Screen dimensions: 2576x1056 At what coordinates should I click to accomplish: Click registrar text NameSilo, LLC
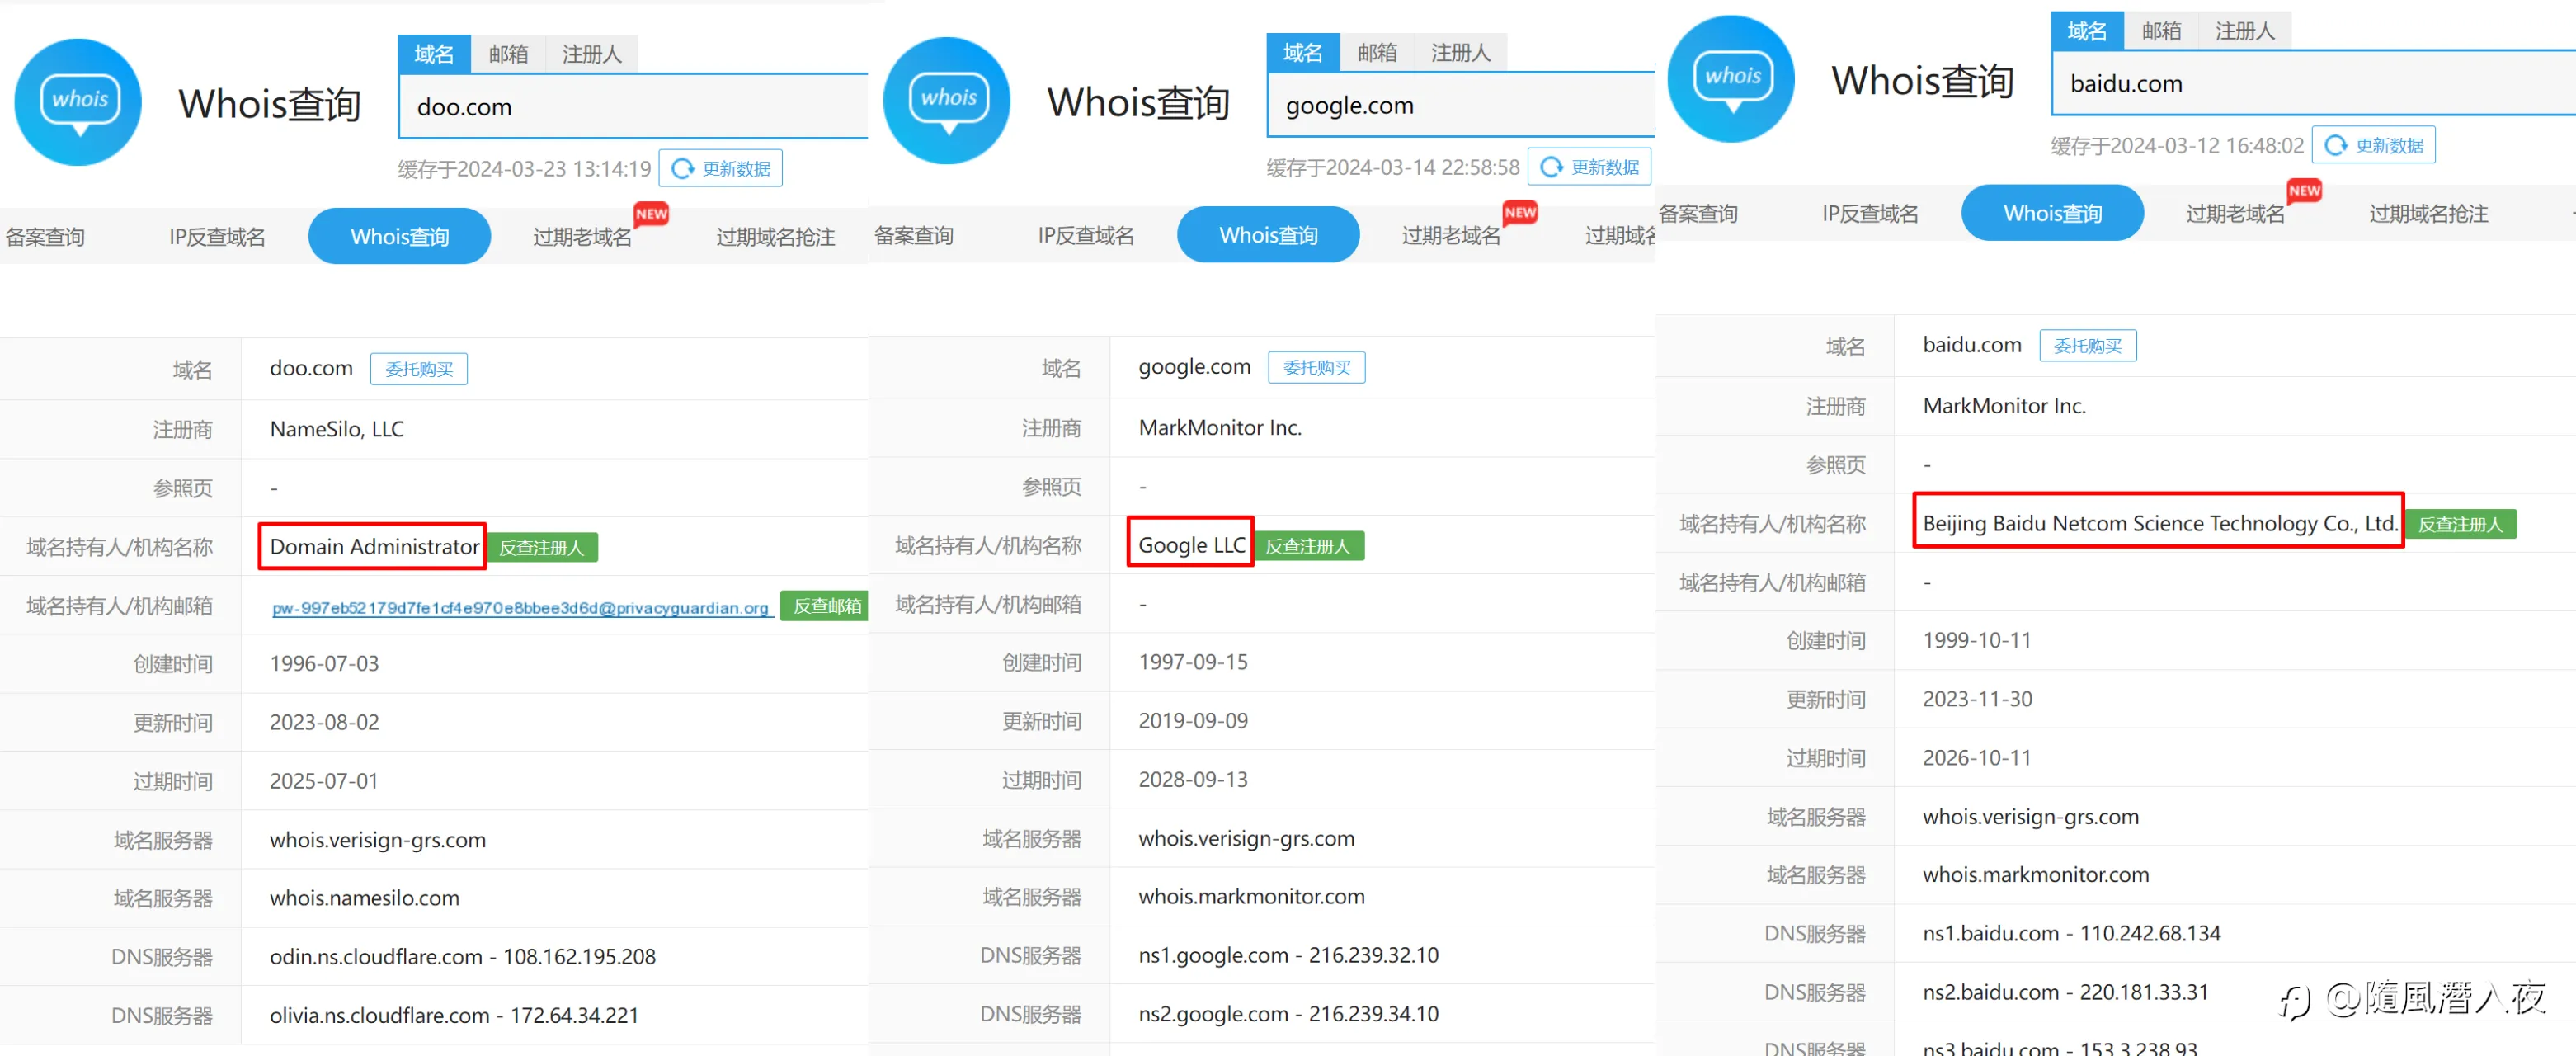pos(337,429)
